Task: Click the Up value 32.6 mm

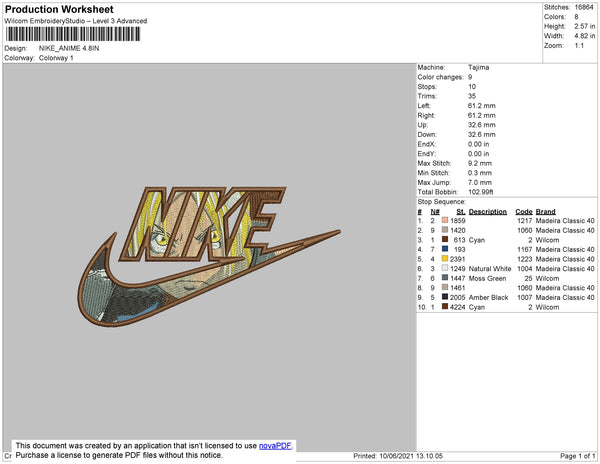Action: click(x=481, y=125)
